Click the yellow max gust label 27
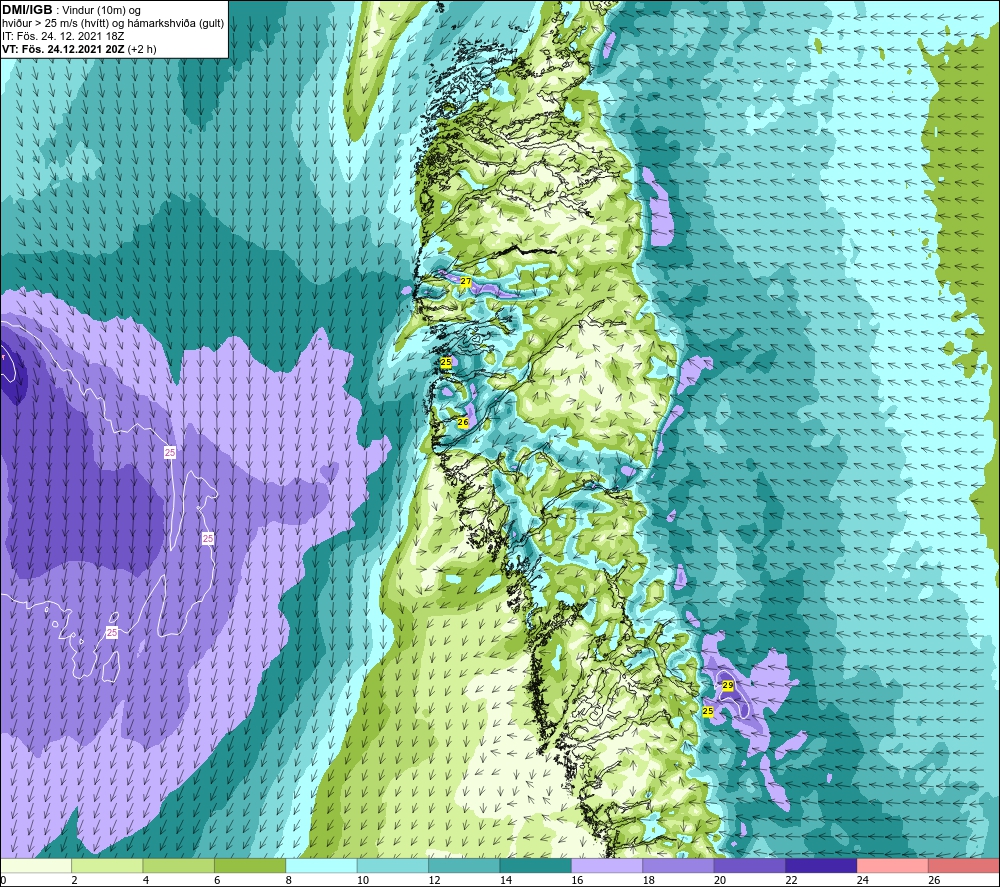This screenshot has width=1000, height=887. tap(466, 281)
